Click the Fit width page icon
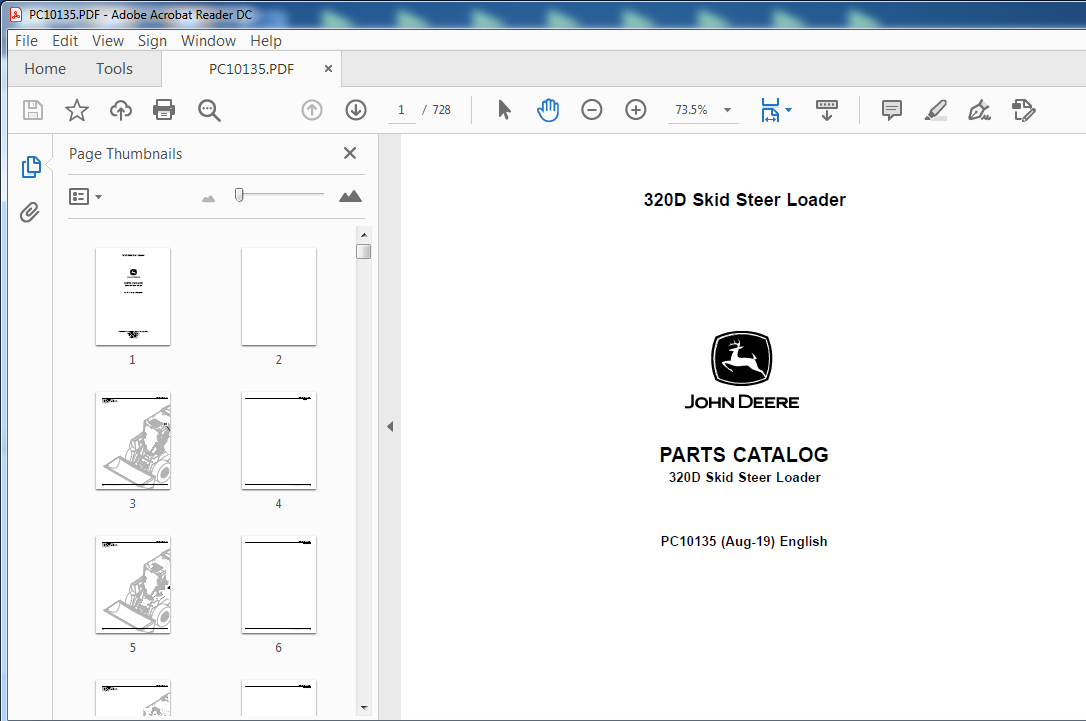This screenshot has height=721, width=1086. point(770,110)
